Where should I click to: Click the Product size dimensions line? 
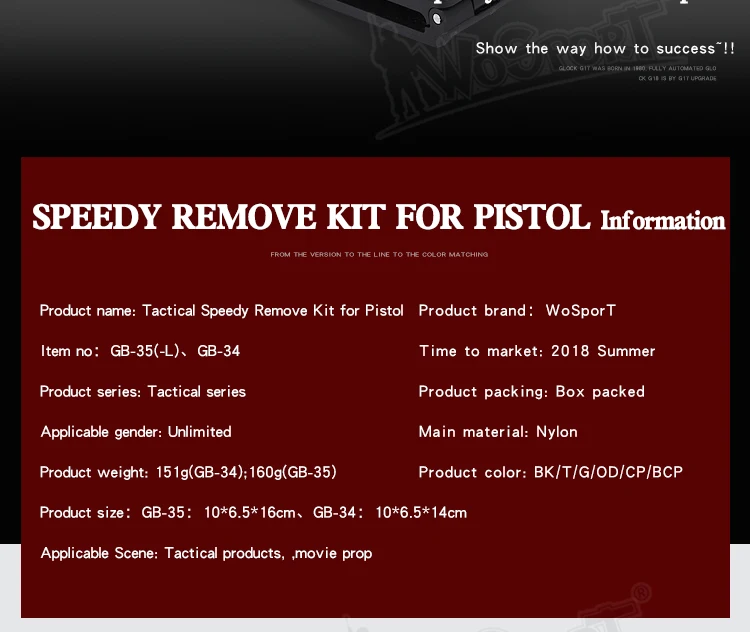253,513
